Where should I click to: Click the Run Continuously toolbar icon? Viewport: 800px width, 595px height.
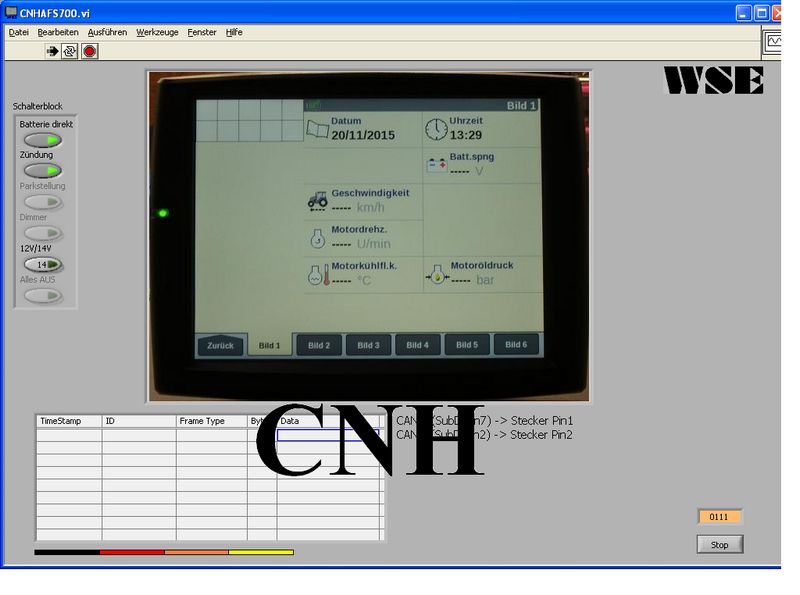(x=70, y=51)
